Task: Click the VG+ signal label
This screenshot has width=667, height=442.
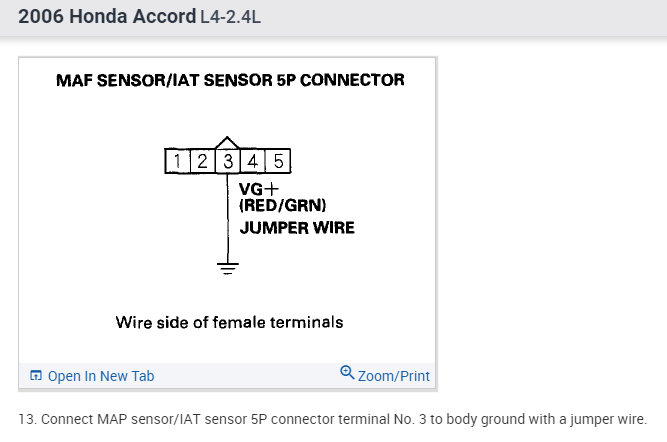Action: [259, 189]
